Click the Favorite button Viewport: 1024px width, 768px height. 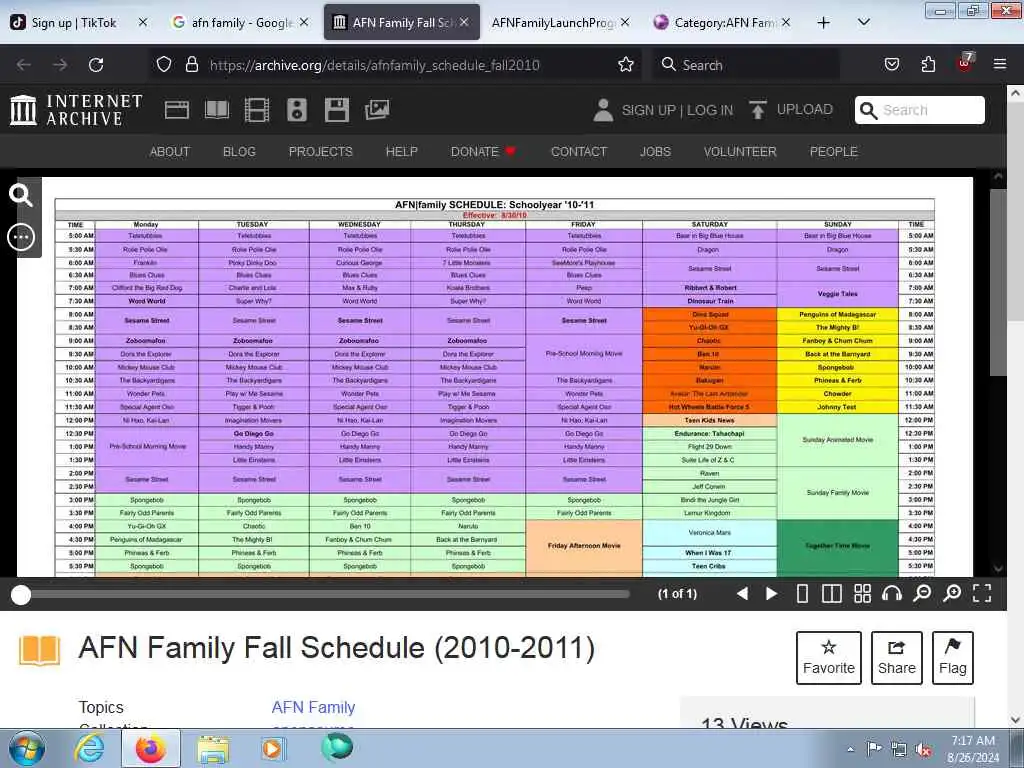829,658
